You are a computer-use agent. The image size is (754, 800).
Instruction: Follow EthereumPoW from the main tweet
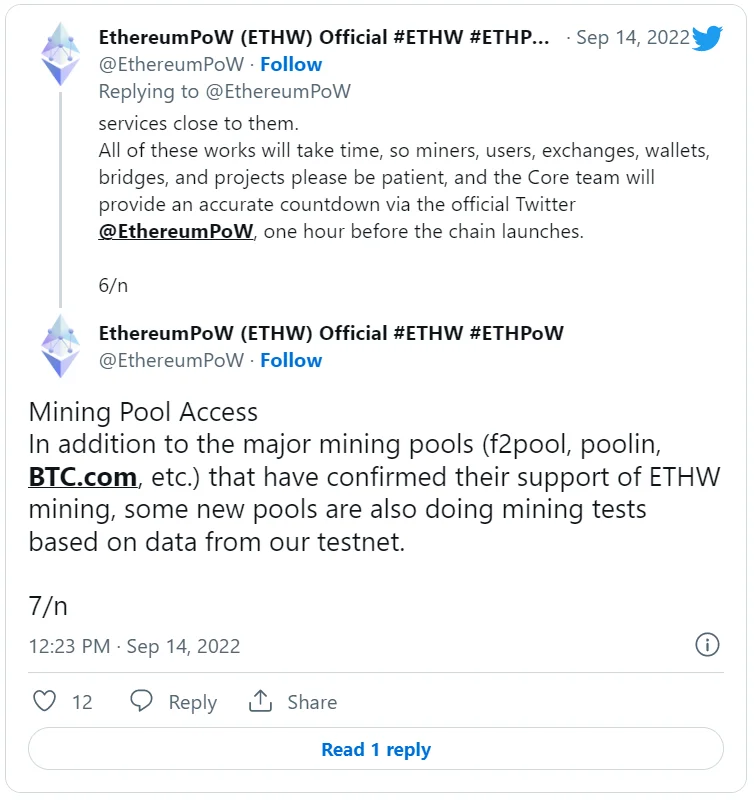click(291, 360)
